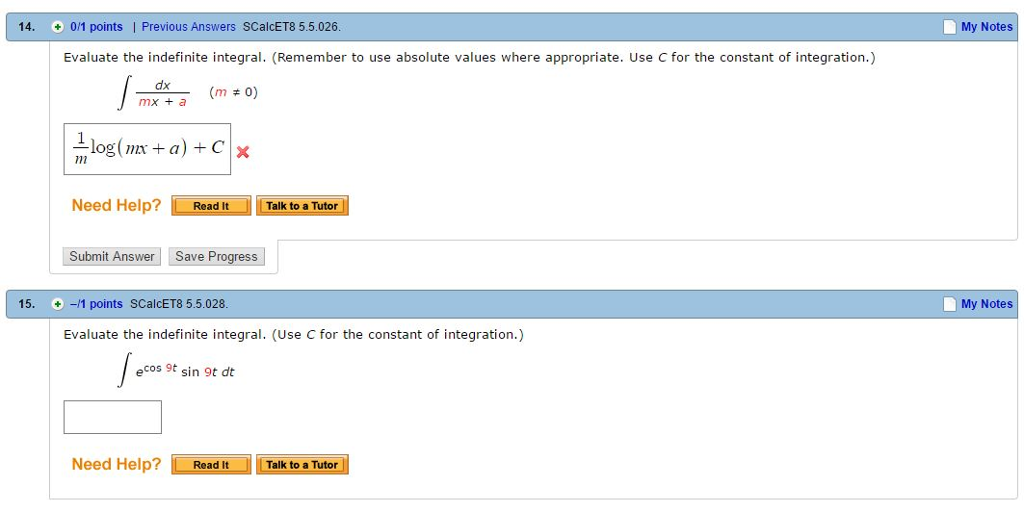The height and width of the screenshot is (512, 1024).
Task: Click Read It button under question 14
Action: coord(211,206)
